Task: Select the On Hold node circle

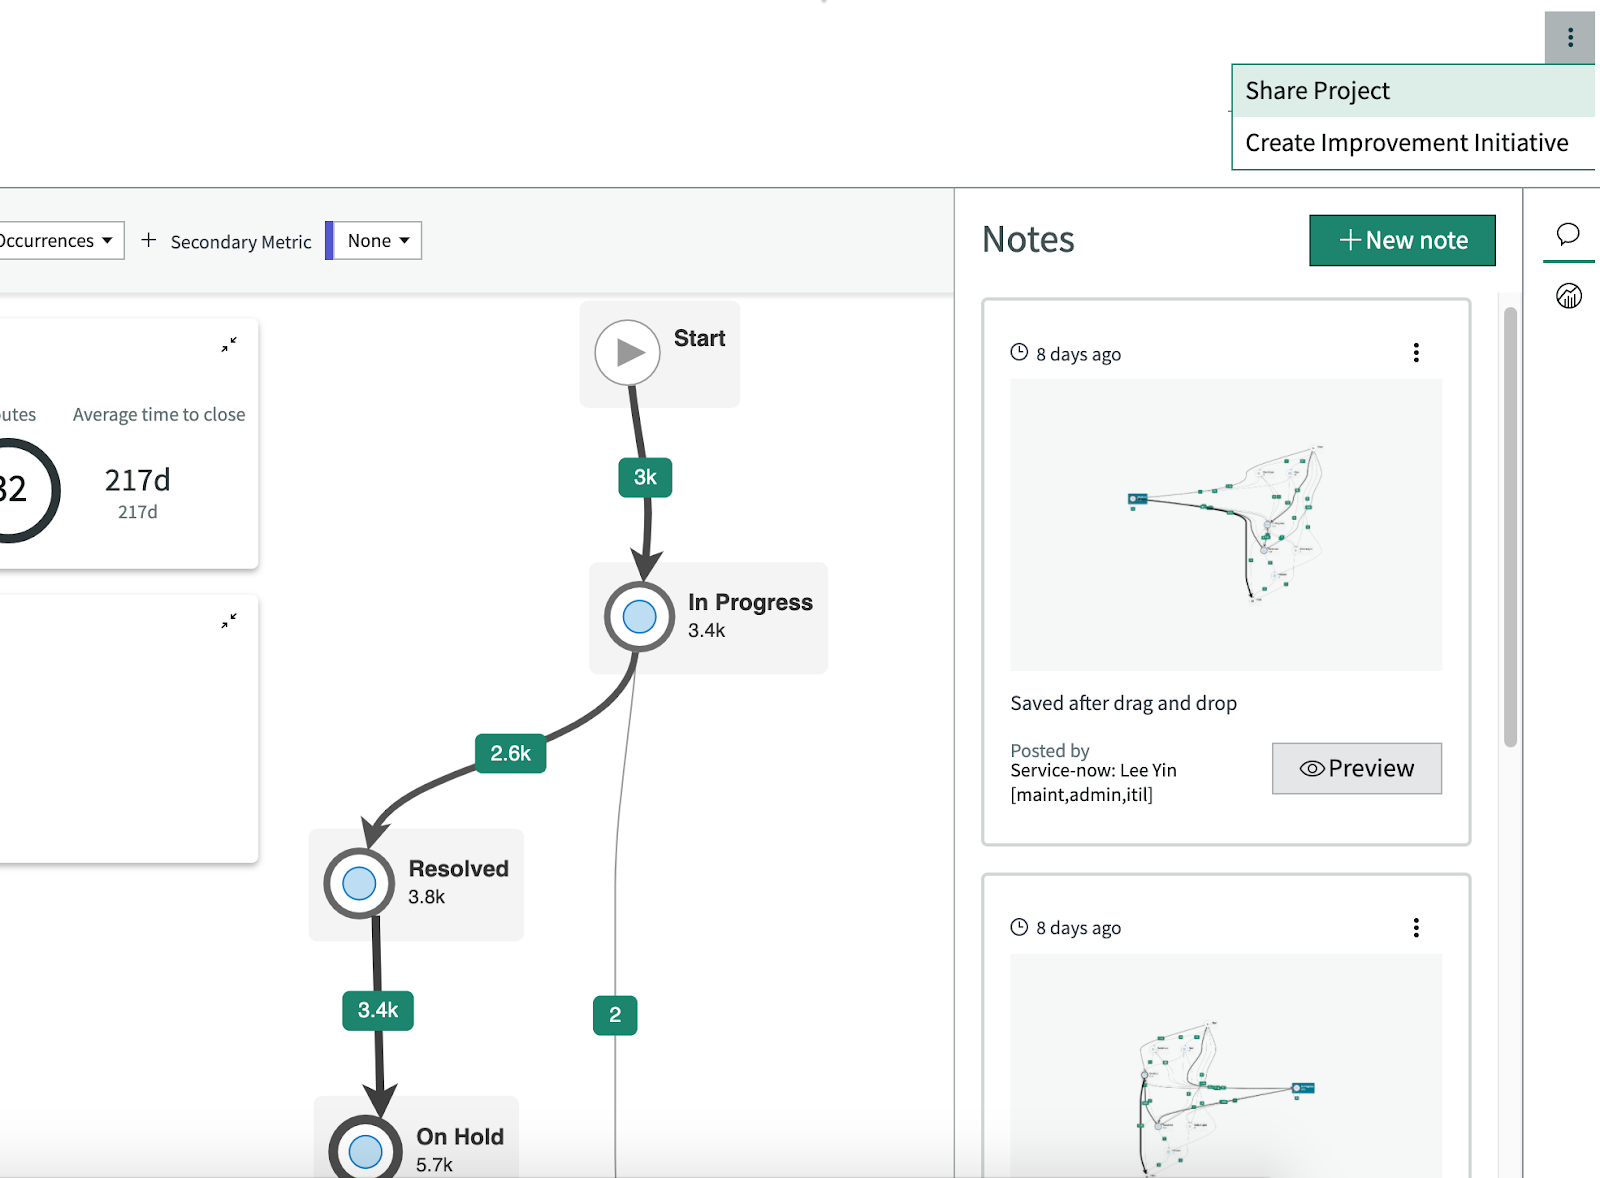Action: click(365, 1150)
